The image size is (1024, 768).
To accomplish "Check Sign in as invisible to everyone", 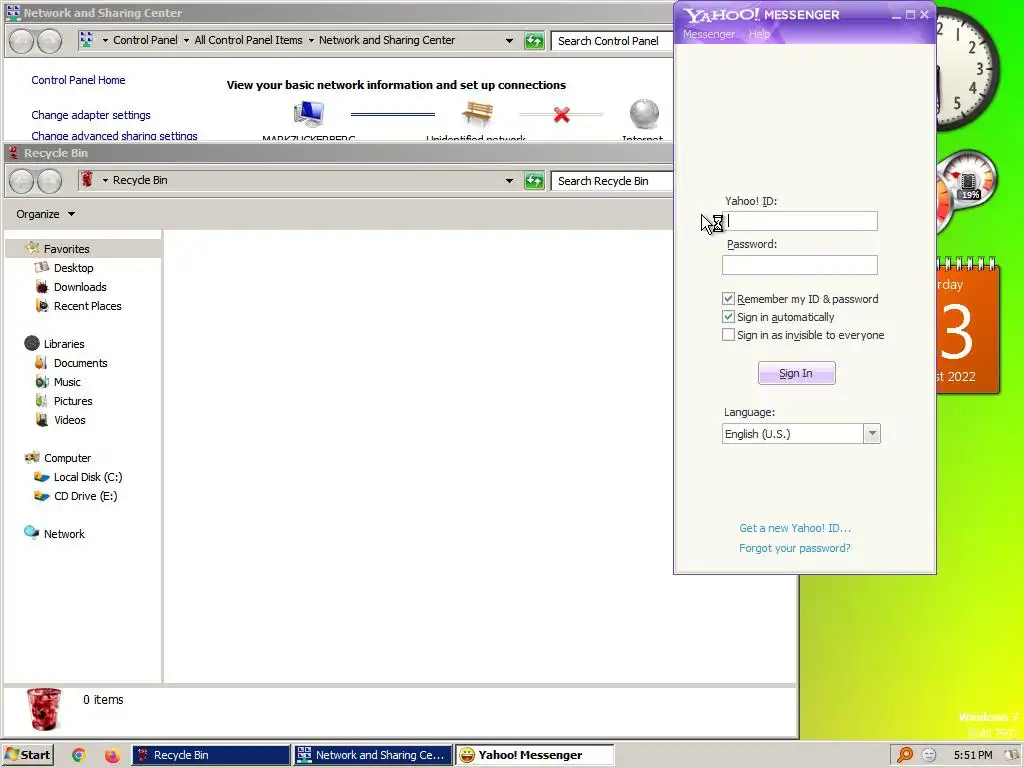I will coord(728,335).
